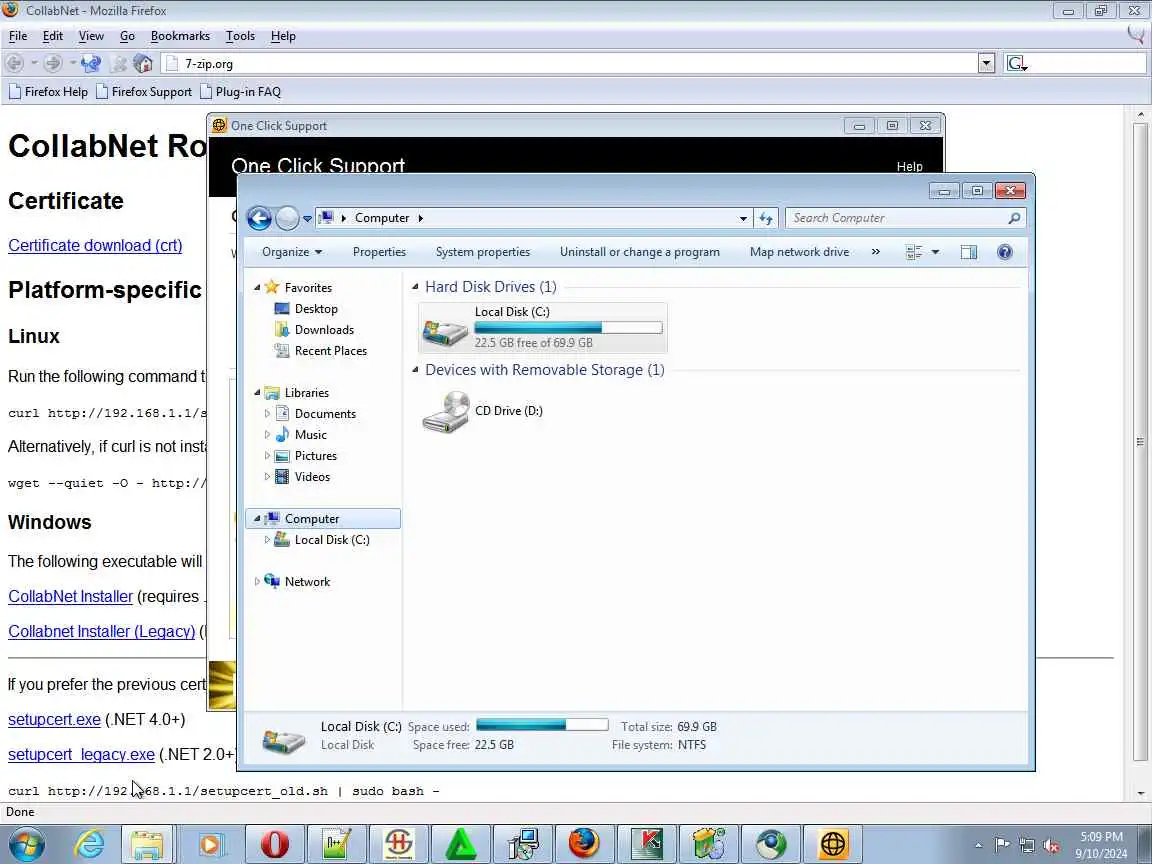Click Properties in Explorer toolbar
This screenshot has width=1152, height=864.
(x=379, y=252)
